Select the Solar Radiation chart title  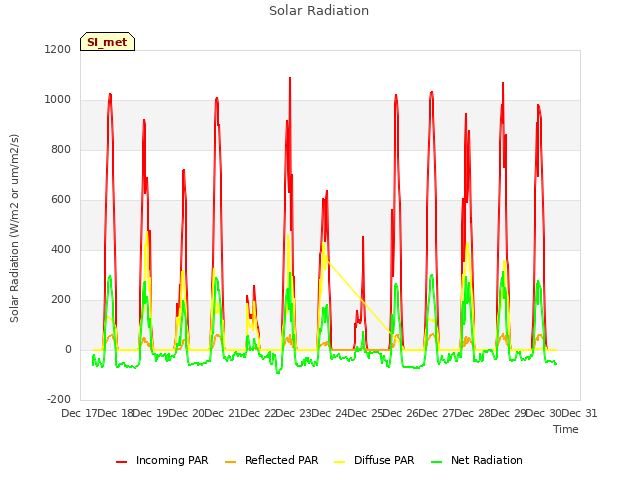click(319, 11)
